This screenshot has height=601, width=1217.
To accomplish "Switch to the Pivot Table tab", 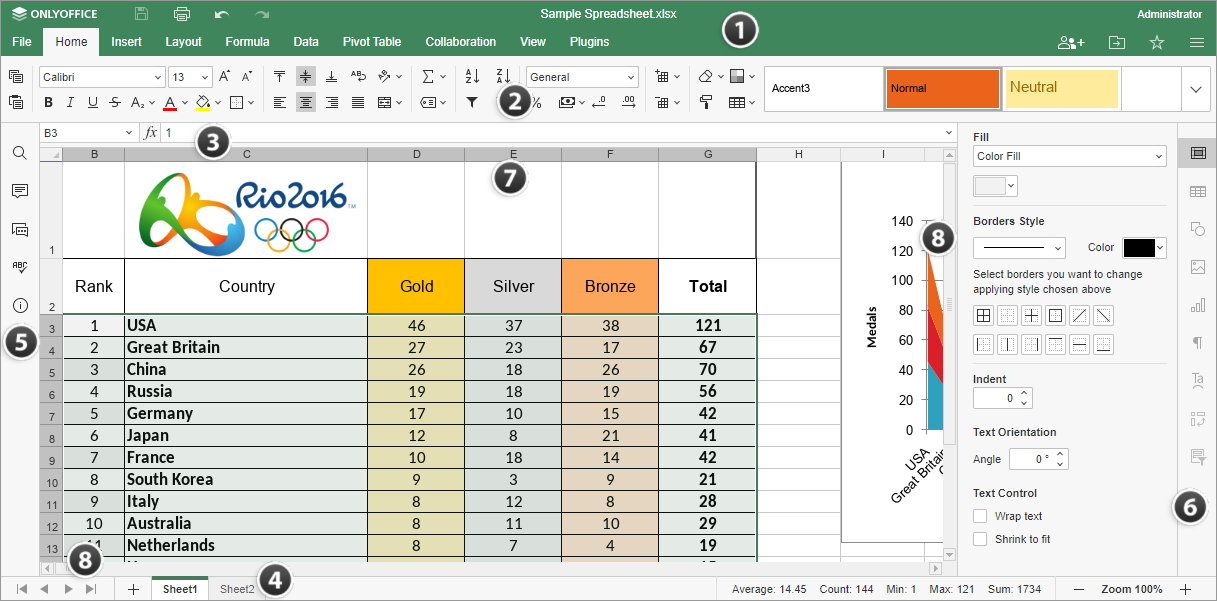I will pyautogui.click(x=372, y=42).
